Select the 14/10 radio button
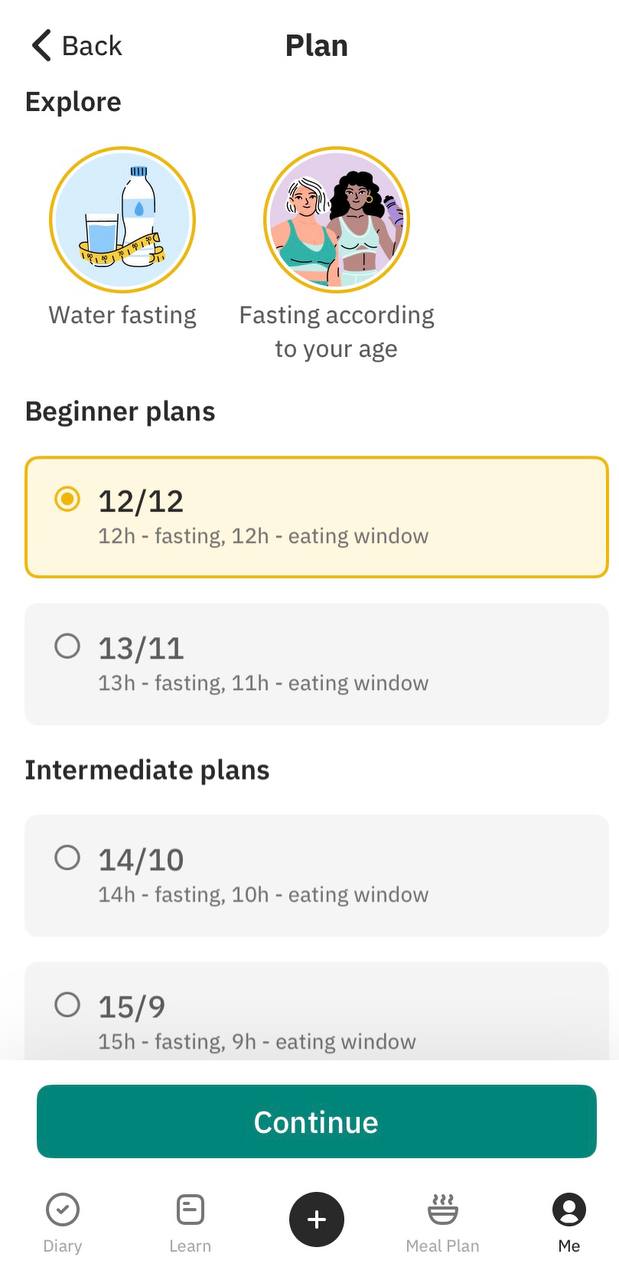Viewport: 619px width, 1280px height. point(67,857)
